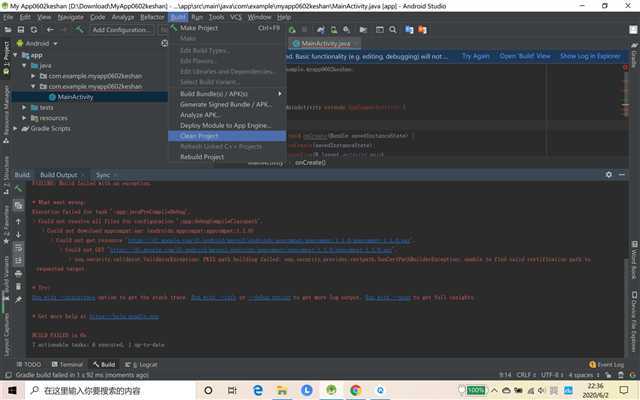Click the Get more help gradle link
This screenshot has width=640, height=400.
click(x=124, y=316)
